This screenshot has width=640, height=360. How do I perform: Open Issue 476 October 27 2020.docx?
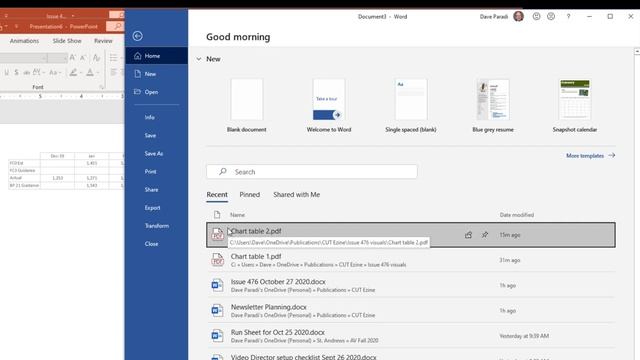(x=411, y=285)
